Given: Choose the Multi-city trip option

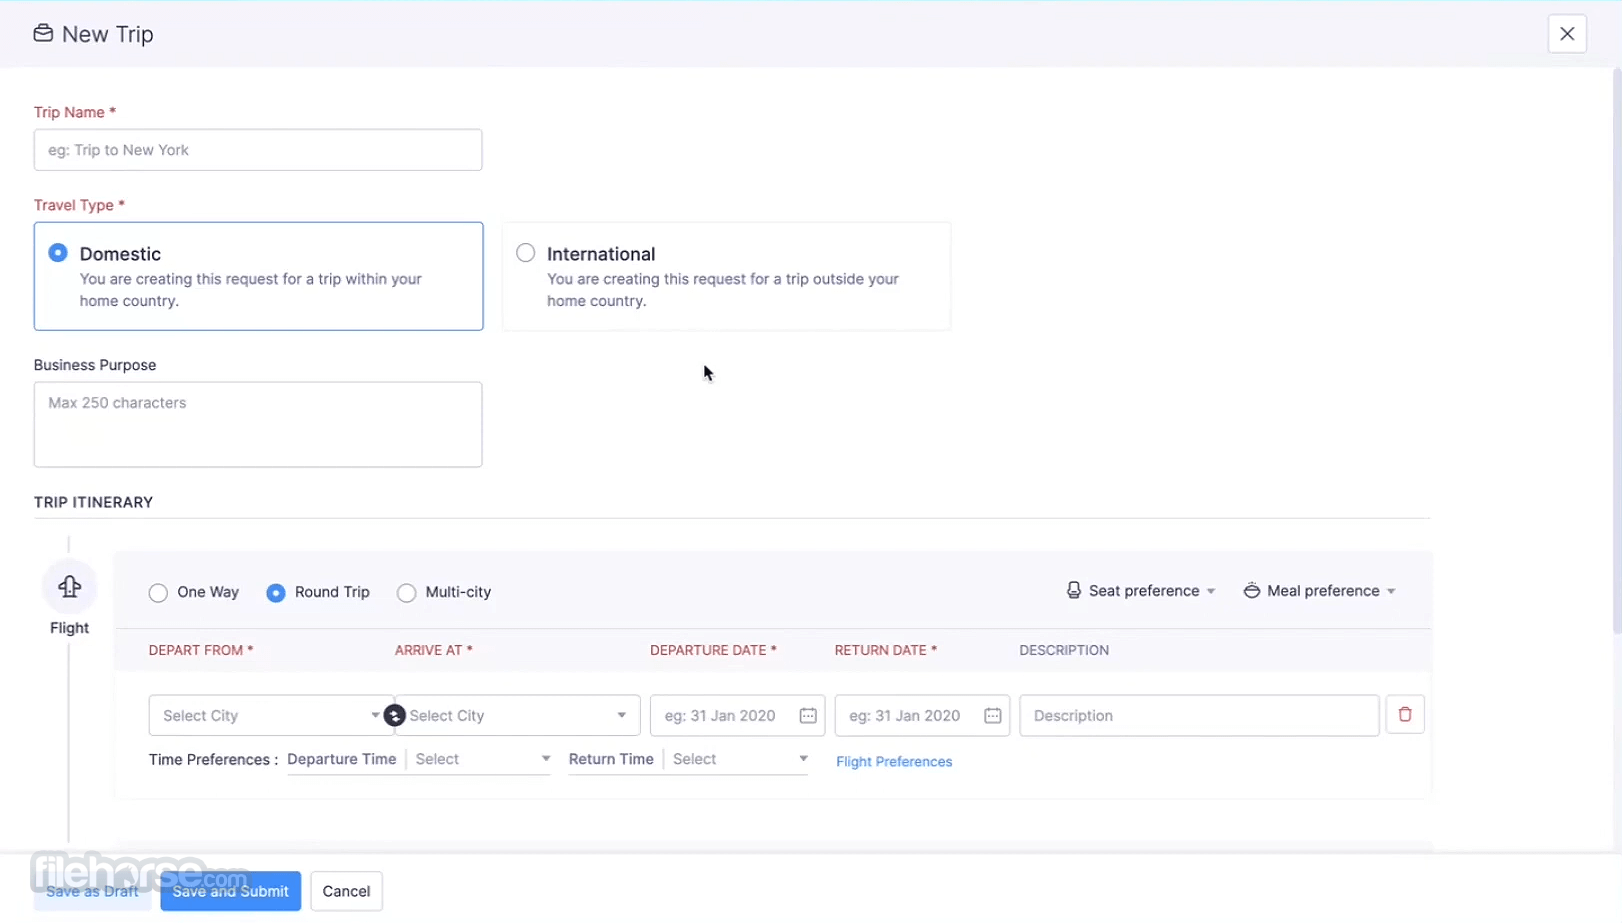Looking at the screenshot, I should point(406,593).
